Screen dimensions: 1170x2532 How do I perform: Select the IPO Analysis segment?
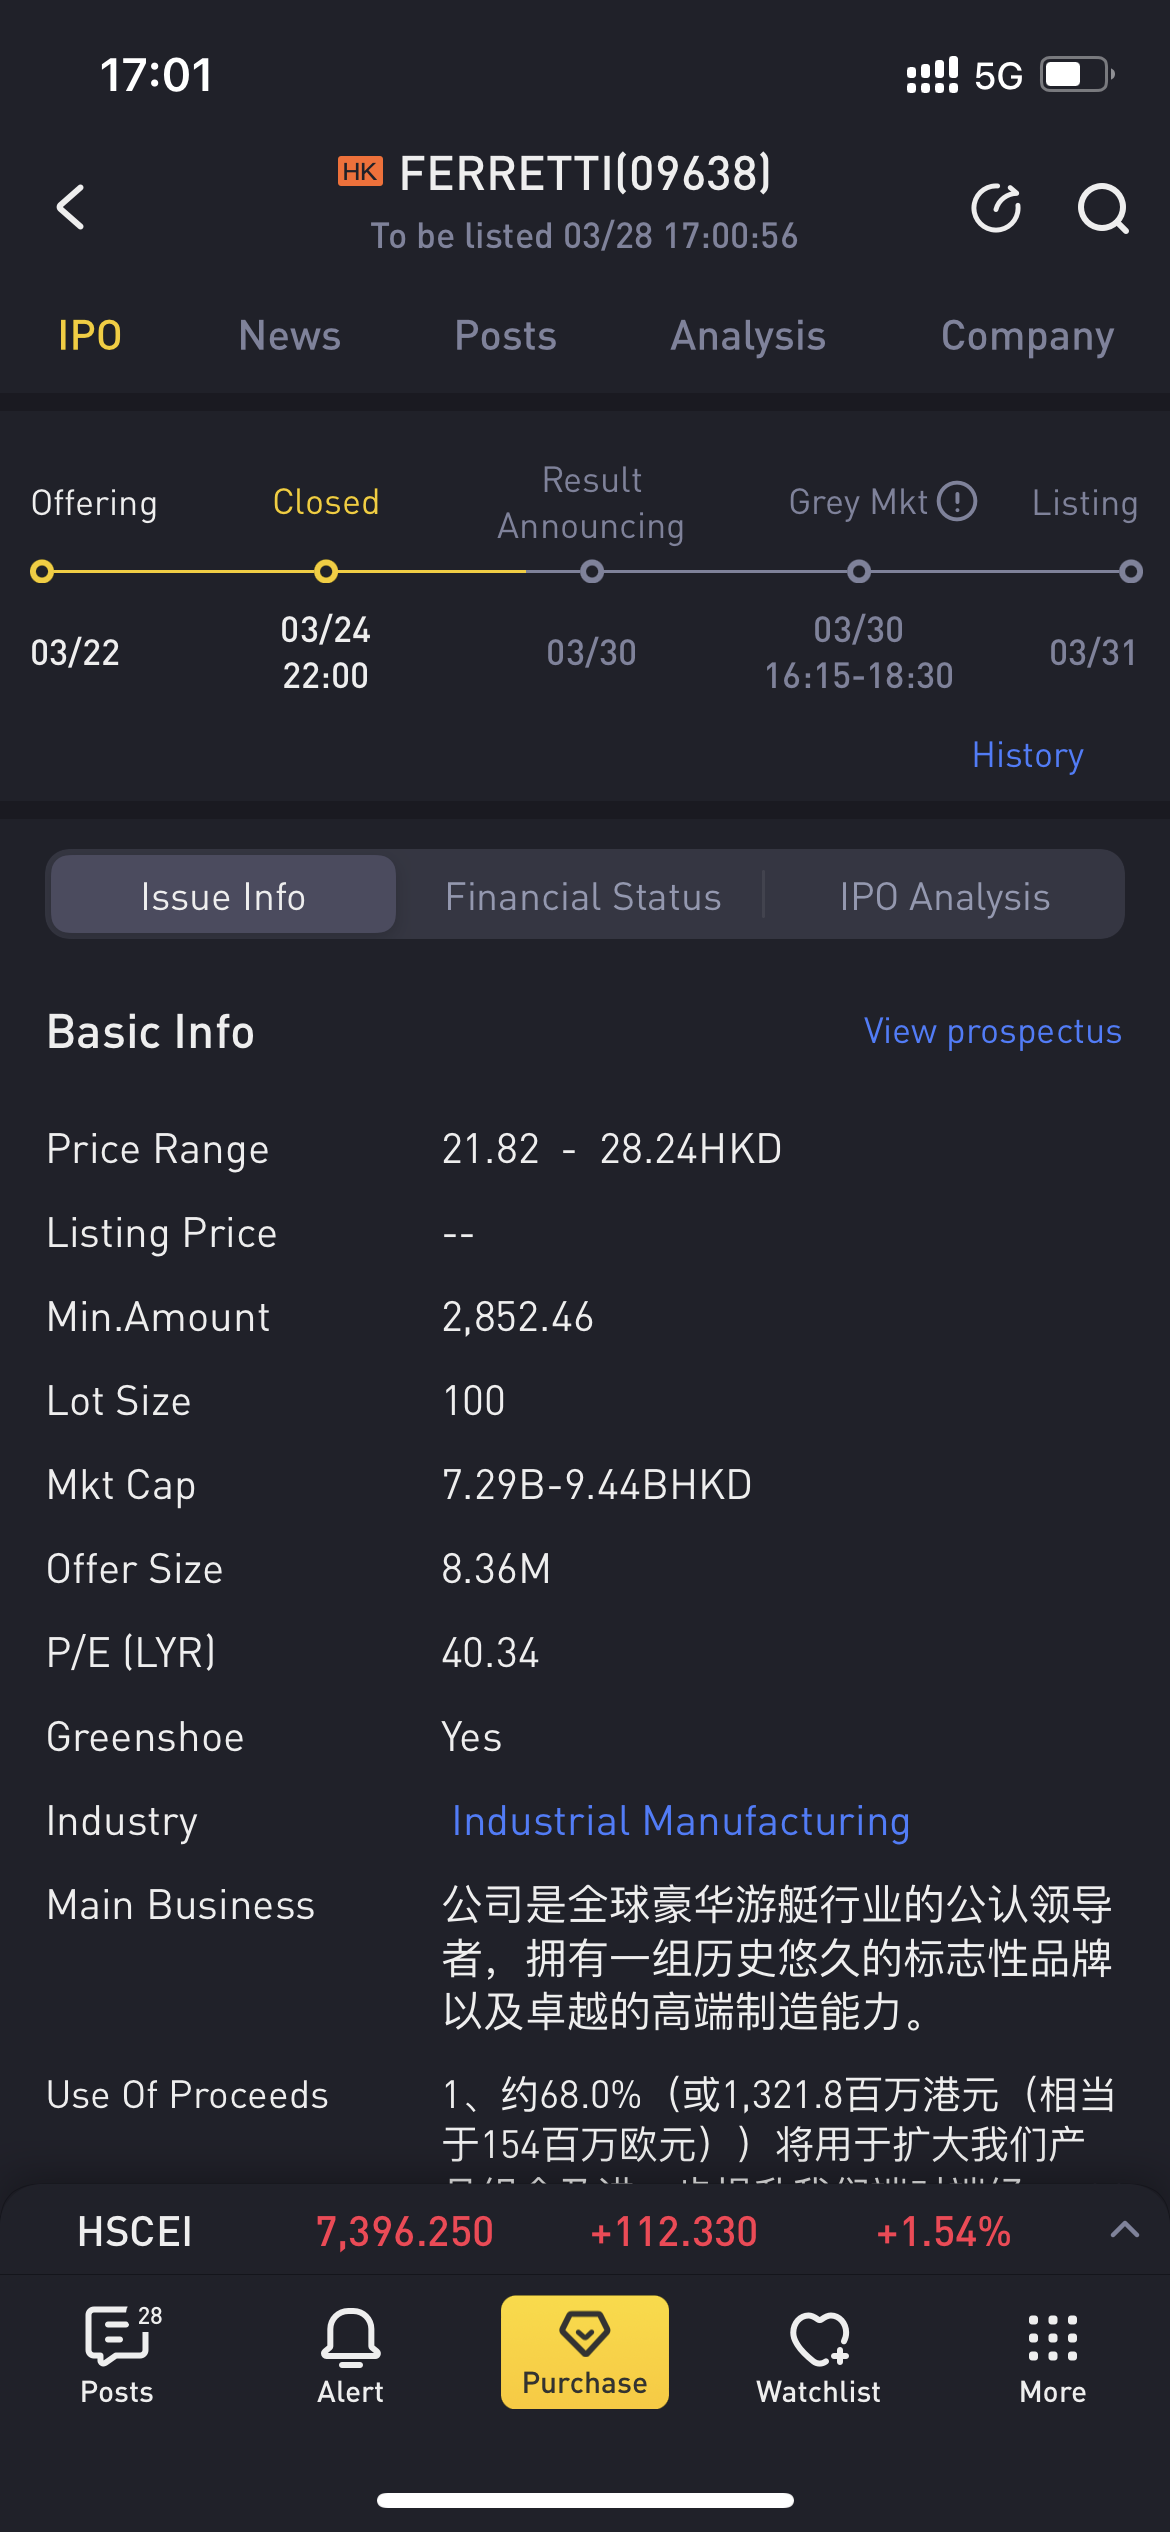point(944,896)
